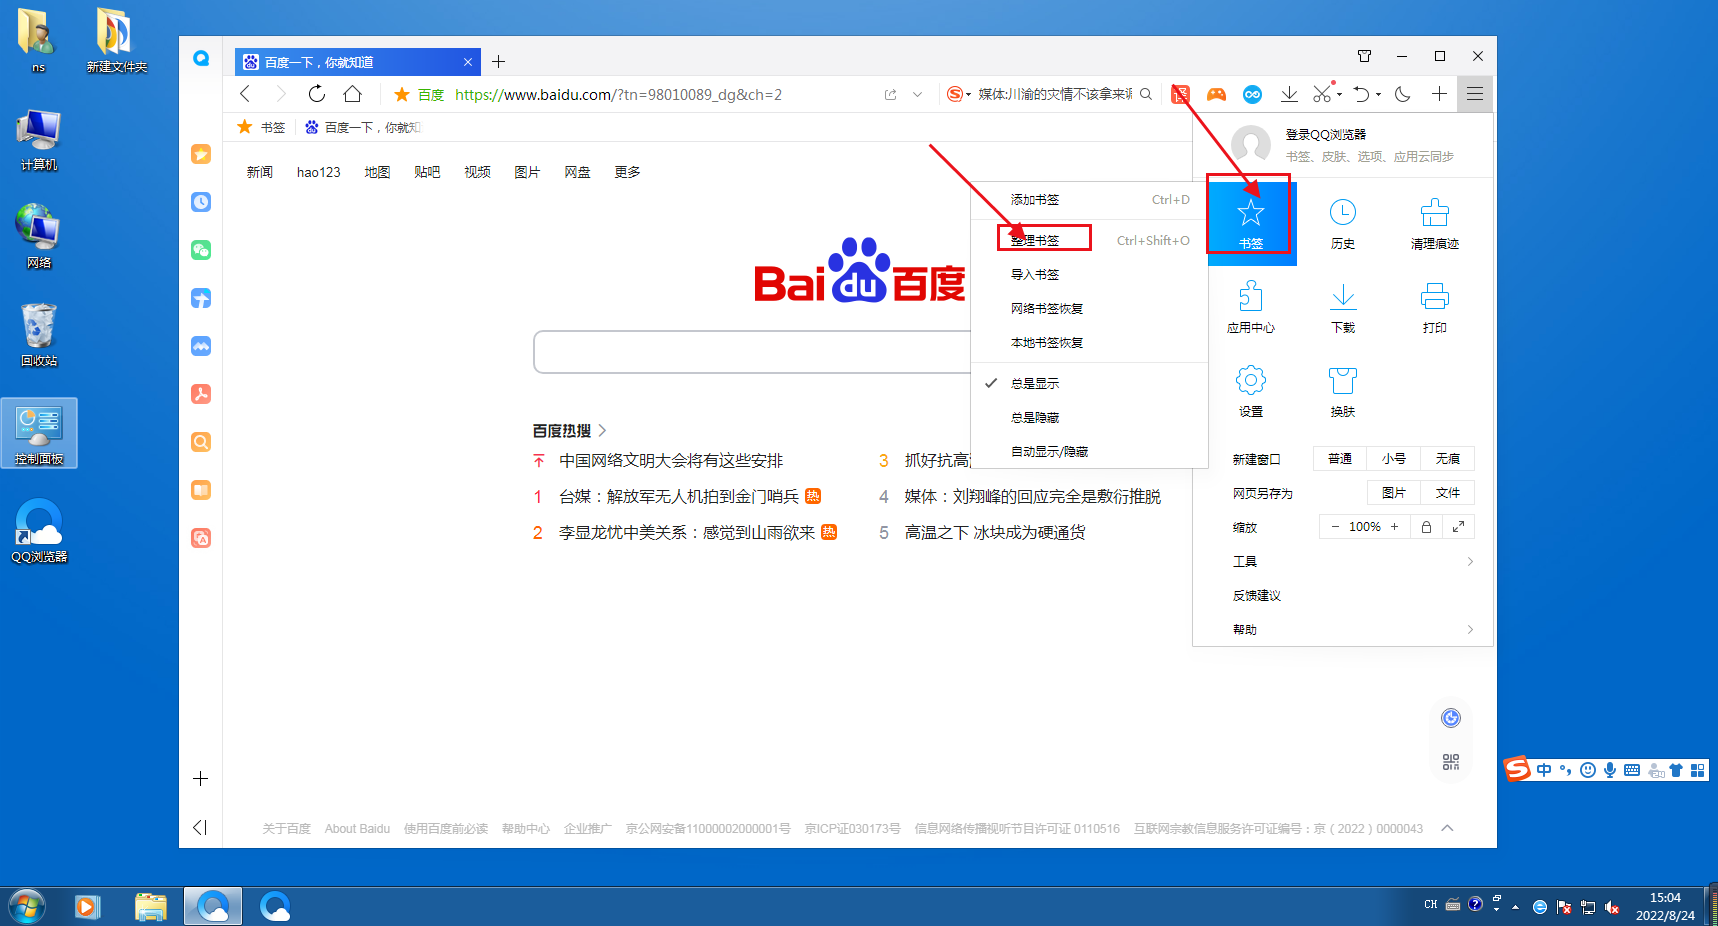Select 总是显示 bookmark bar option

(1089, 383)
